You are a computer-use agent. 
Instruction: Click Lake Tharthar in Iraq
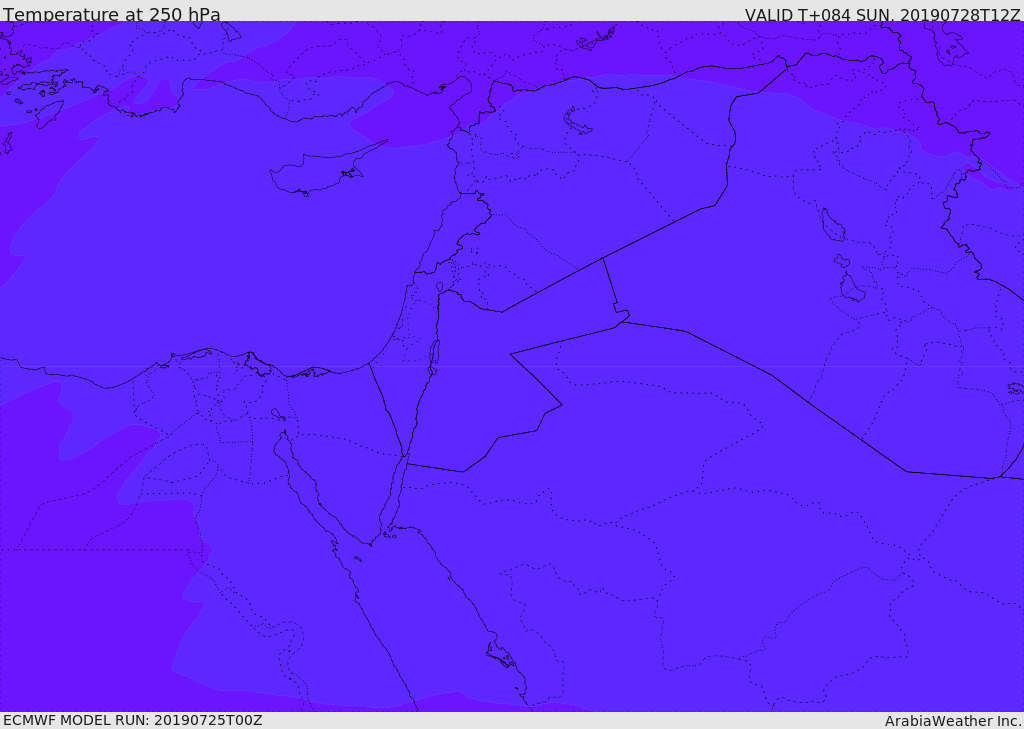pos(832,225)
